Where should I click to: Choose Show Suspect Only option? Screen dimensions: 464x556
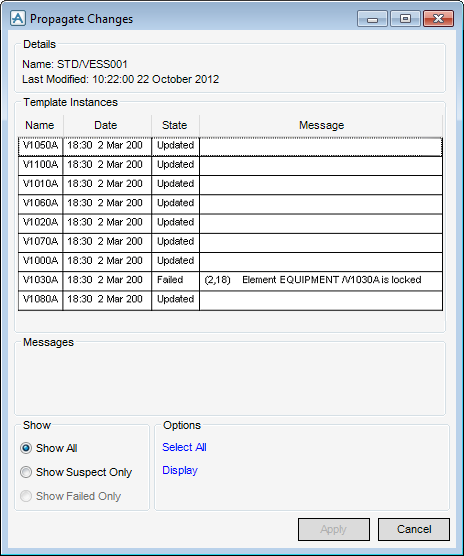click(26, 472)
